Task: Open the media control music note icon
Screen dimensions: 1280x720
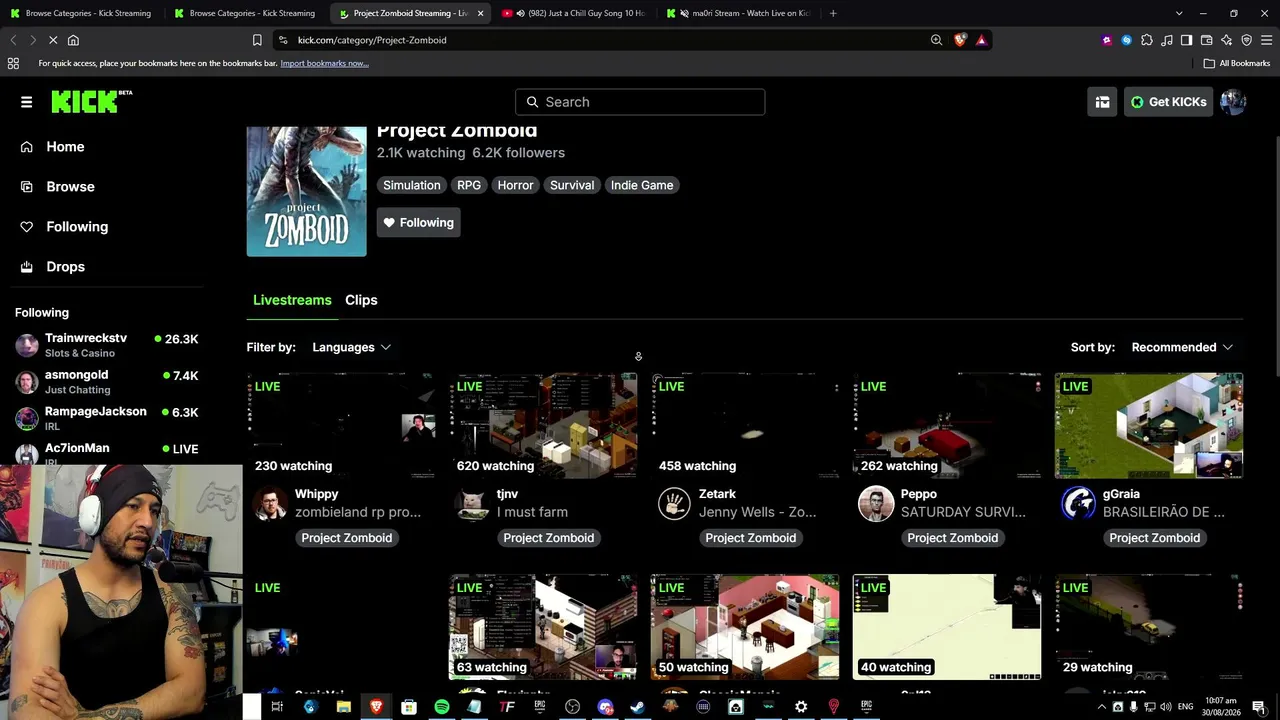Action: [1167, 40]
